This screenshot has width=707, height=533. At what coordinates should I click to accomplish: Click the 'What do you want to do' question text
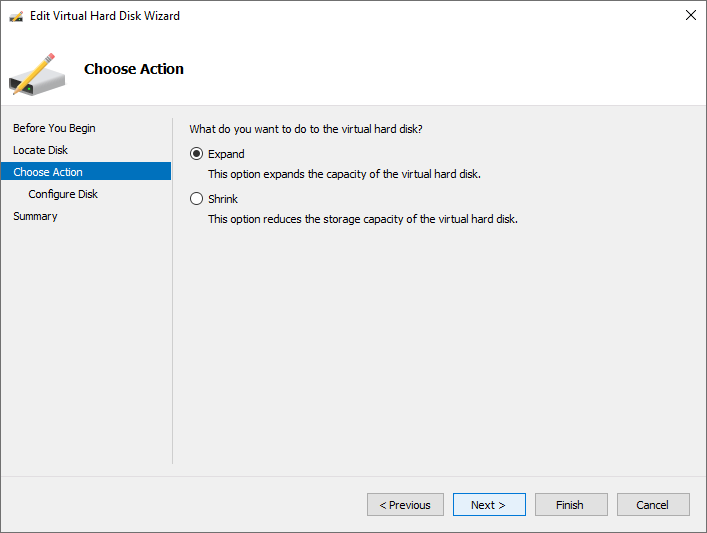[x=306, y=128]
